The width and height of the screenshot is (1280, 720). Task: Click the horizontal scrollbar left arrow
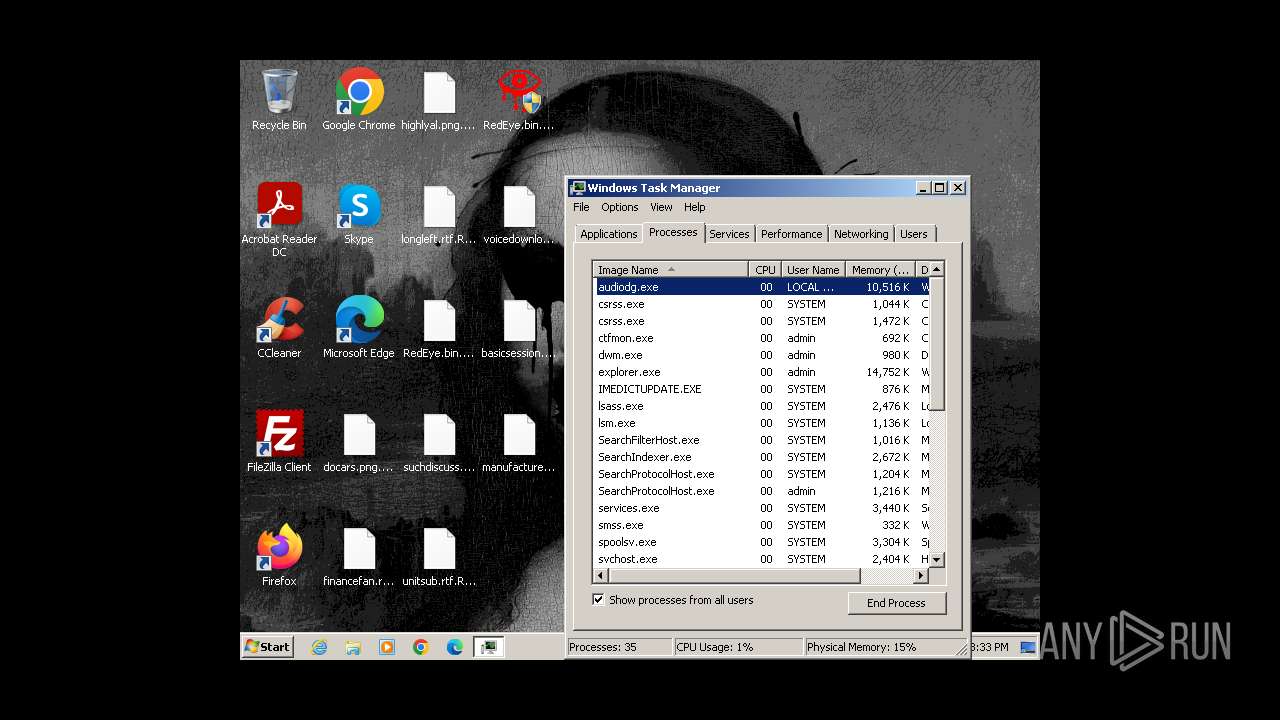point(601,576)
